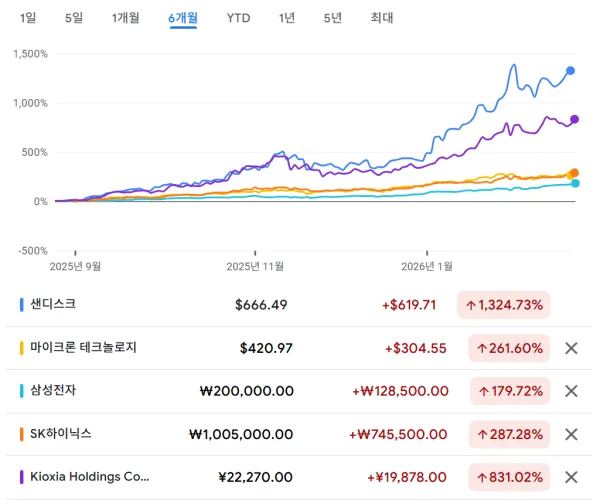Click the 831.02% change badge
The height and width of the screenshot is (500, 600).
click(x=509, y=477)
